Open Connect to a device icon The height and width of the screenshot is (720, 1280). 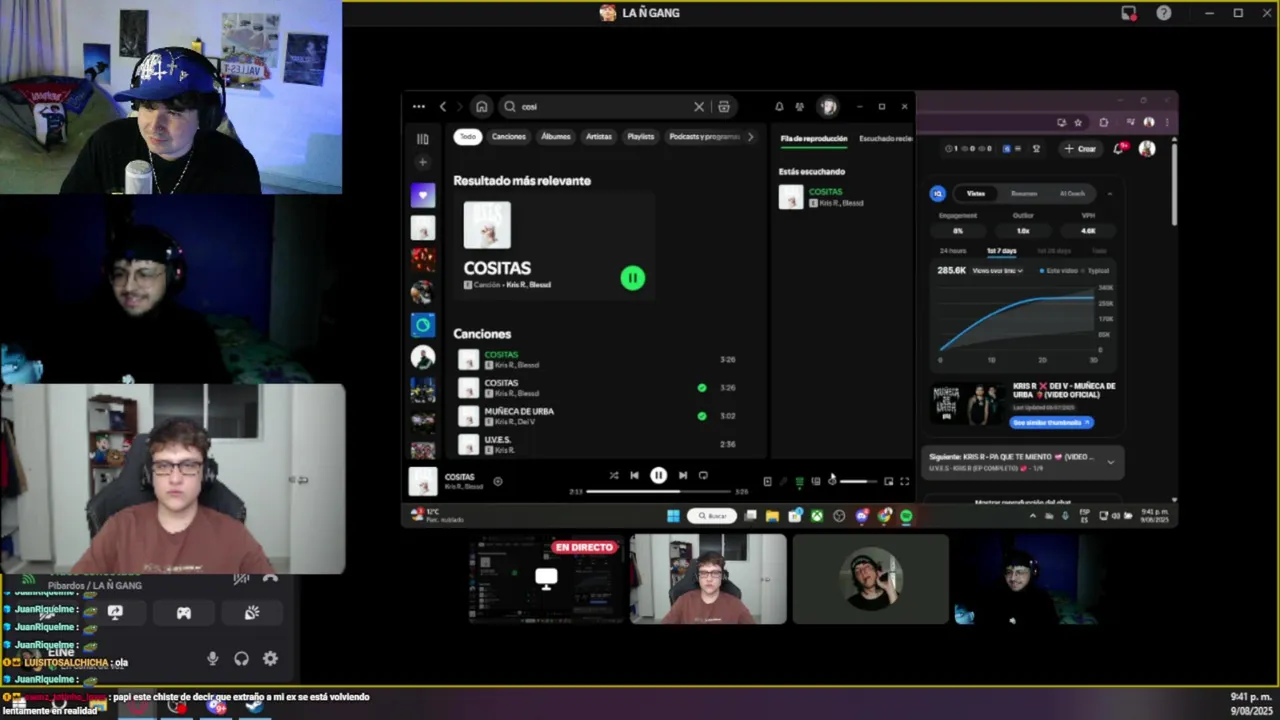click(816, 481)
